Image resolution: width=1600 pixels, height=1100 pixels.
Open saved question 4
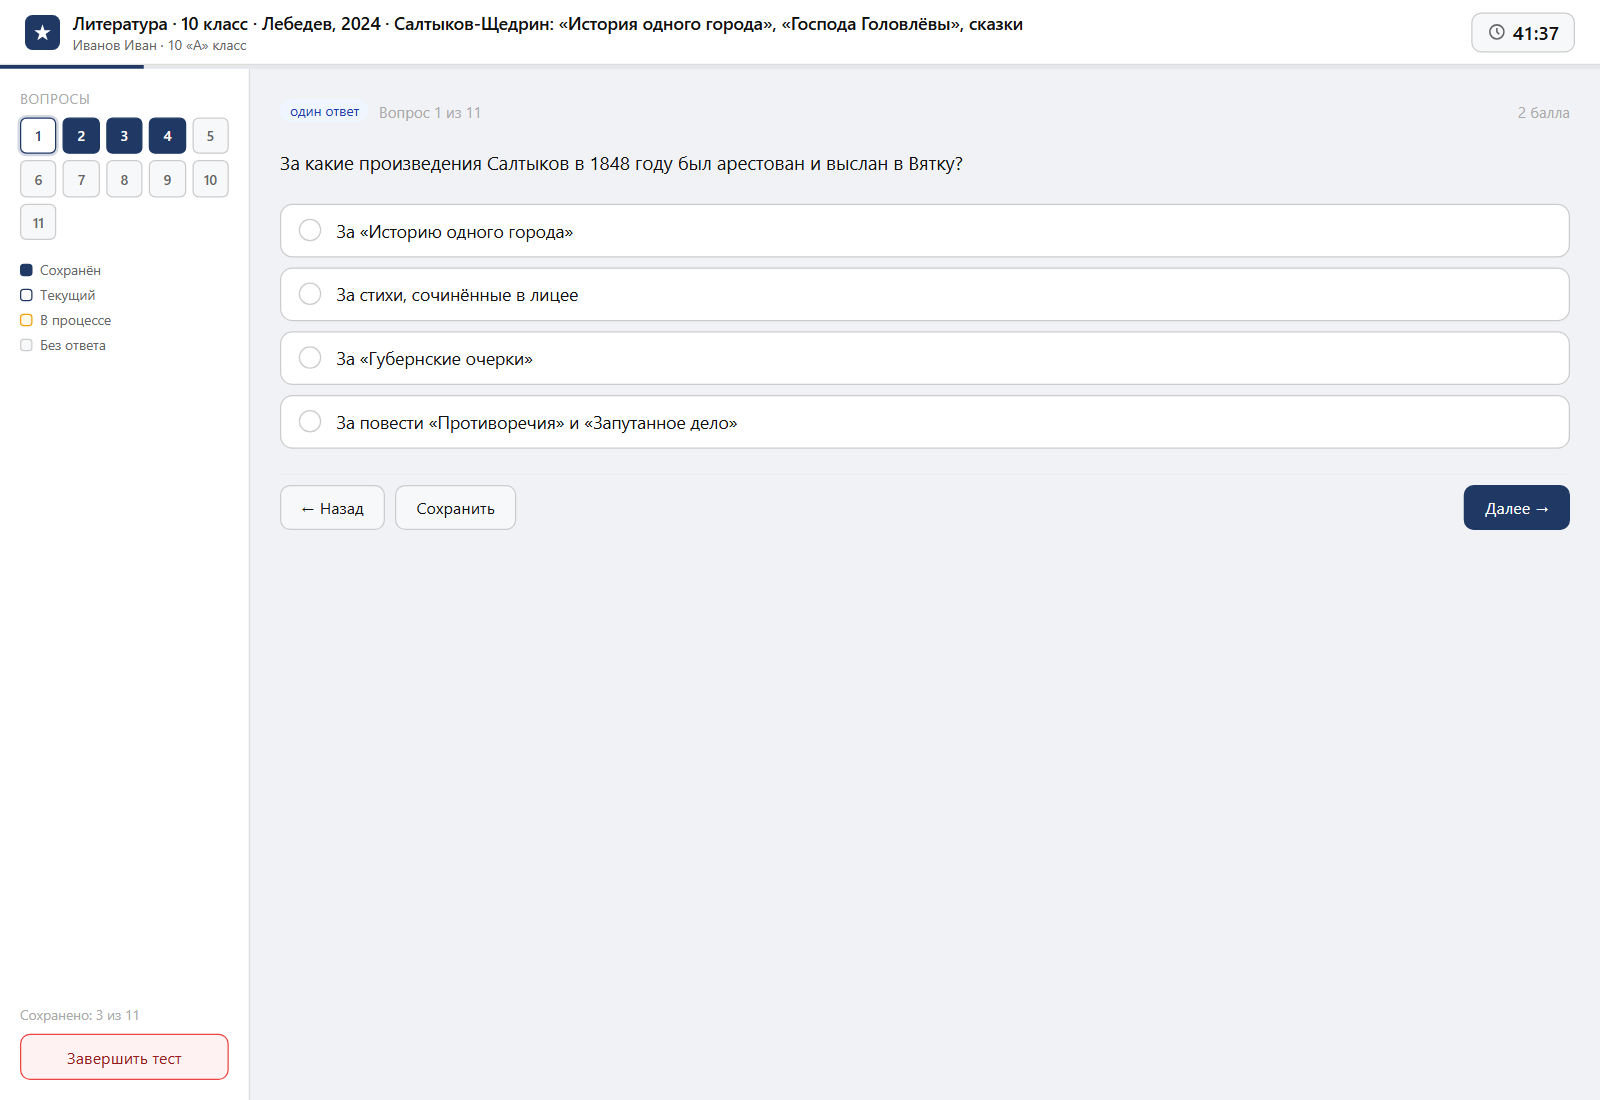point(167,136)
